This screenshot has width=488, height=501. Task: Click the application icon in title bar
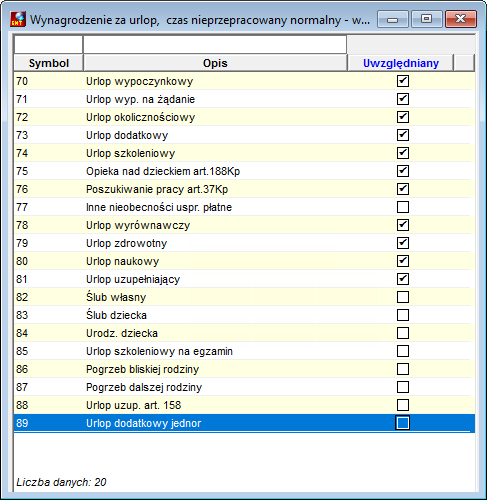coord(18,19)
